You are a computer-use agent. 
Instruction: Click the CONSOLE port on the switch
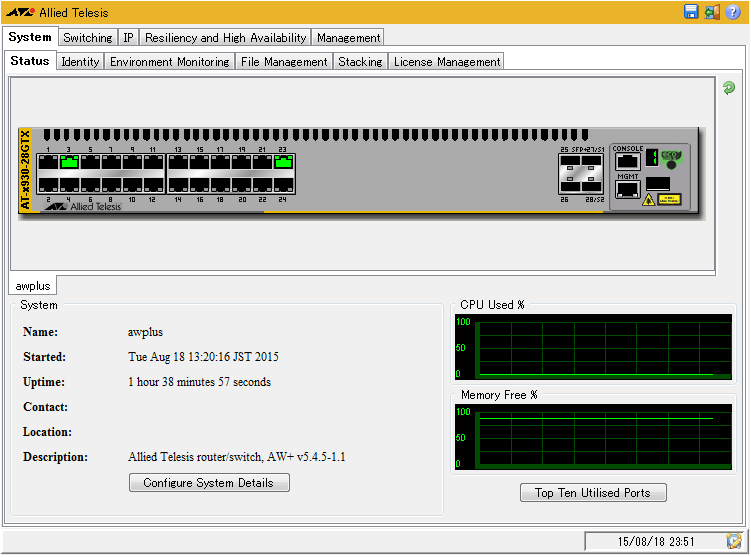[x=627, y=161]
